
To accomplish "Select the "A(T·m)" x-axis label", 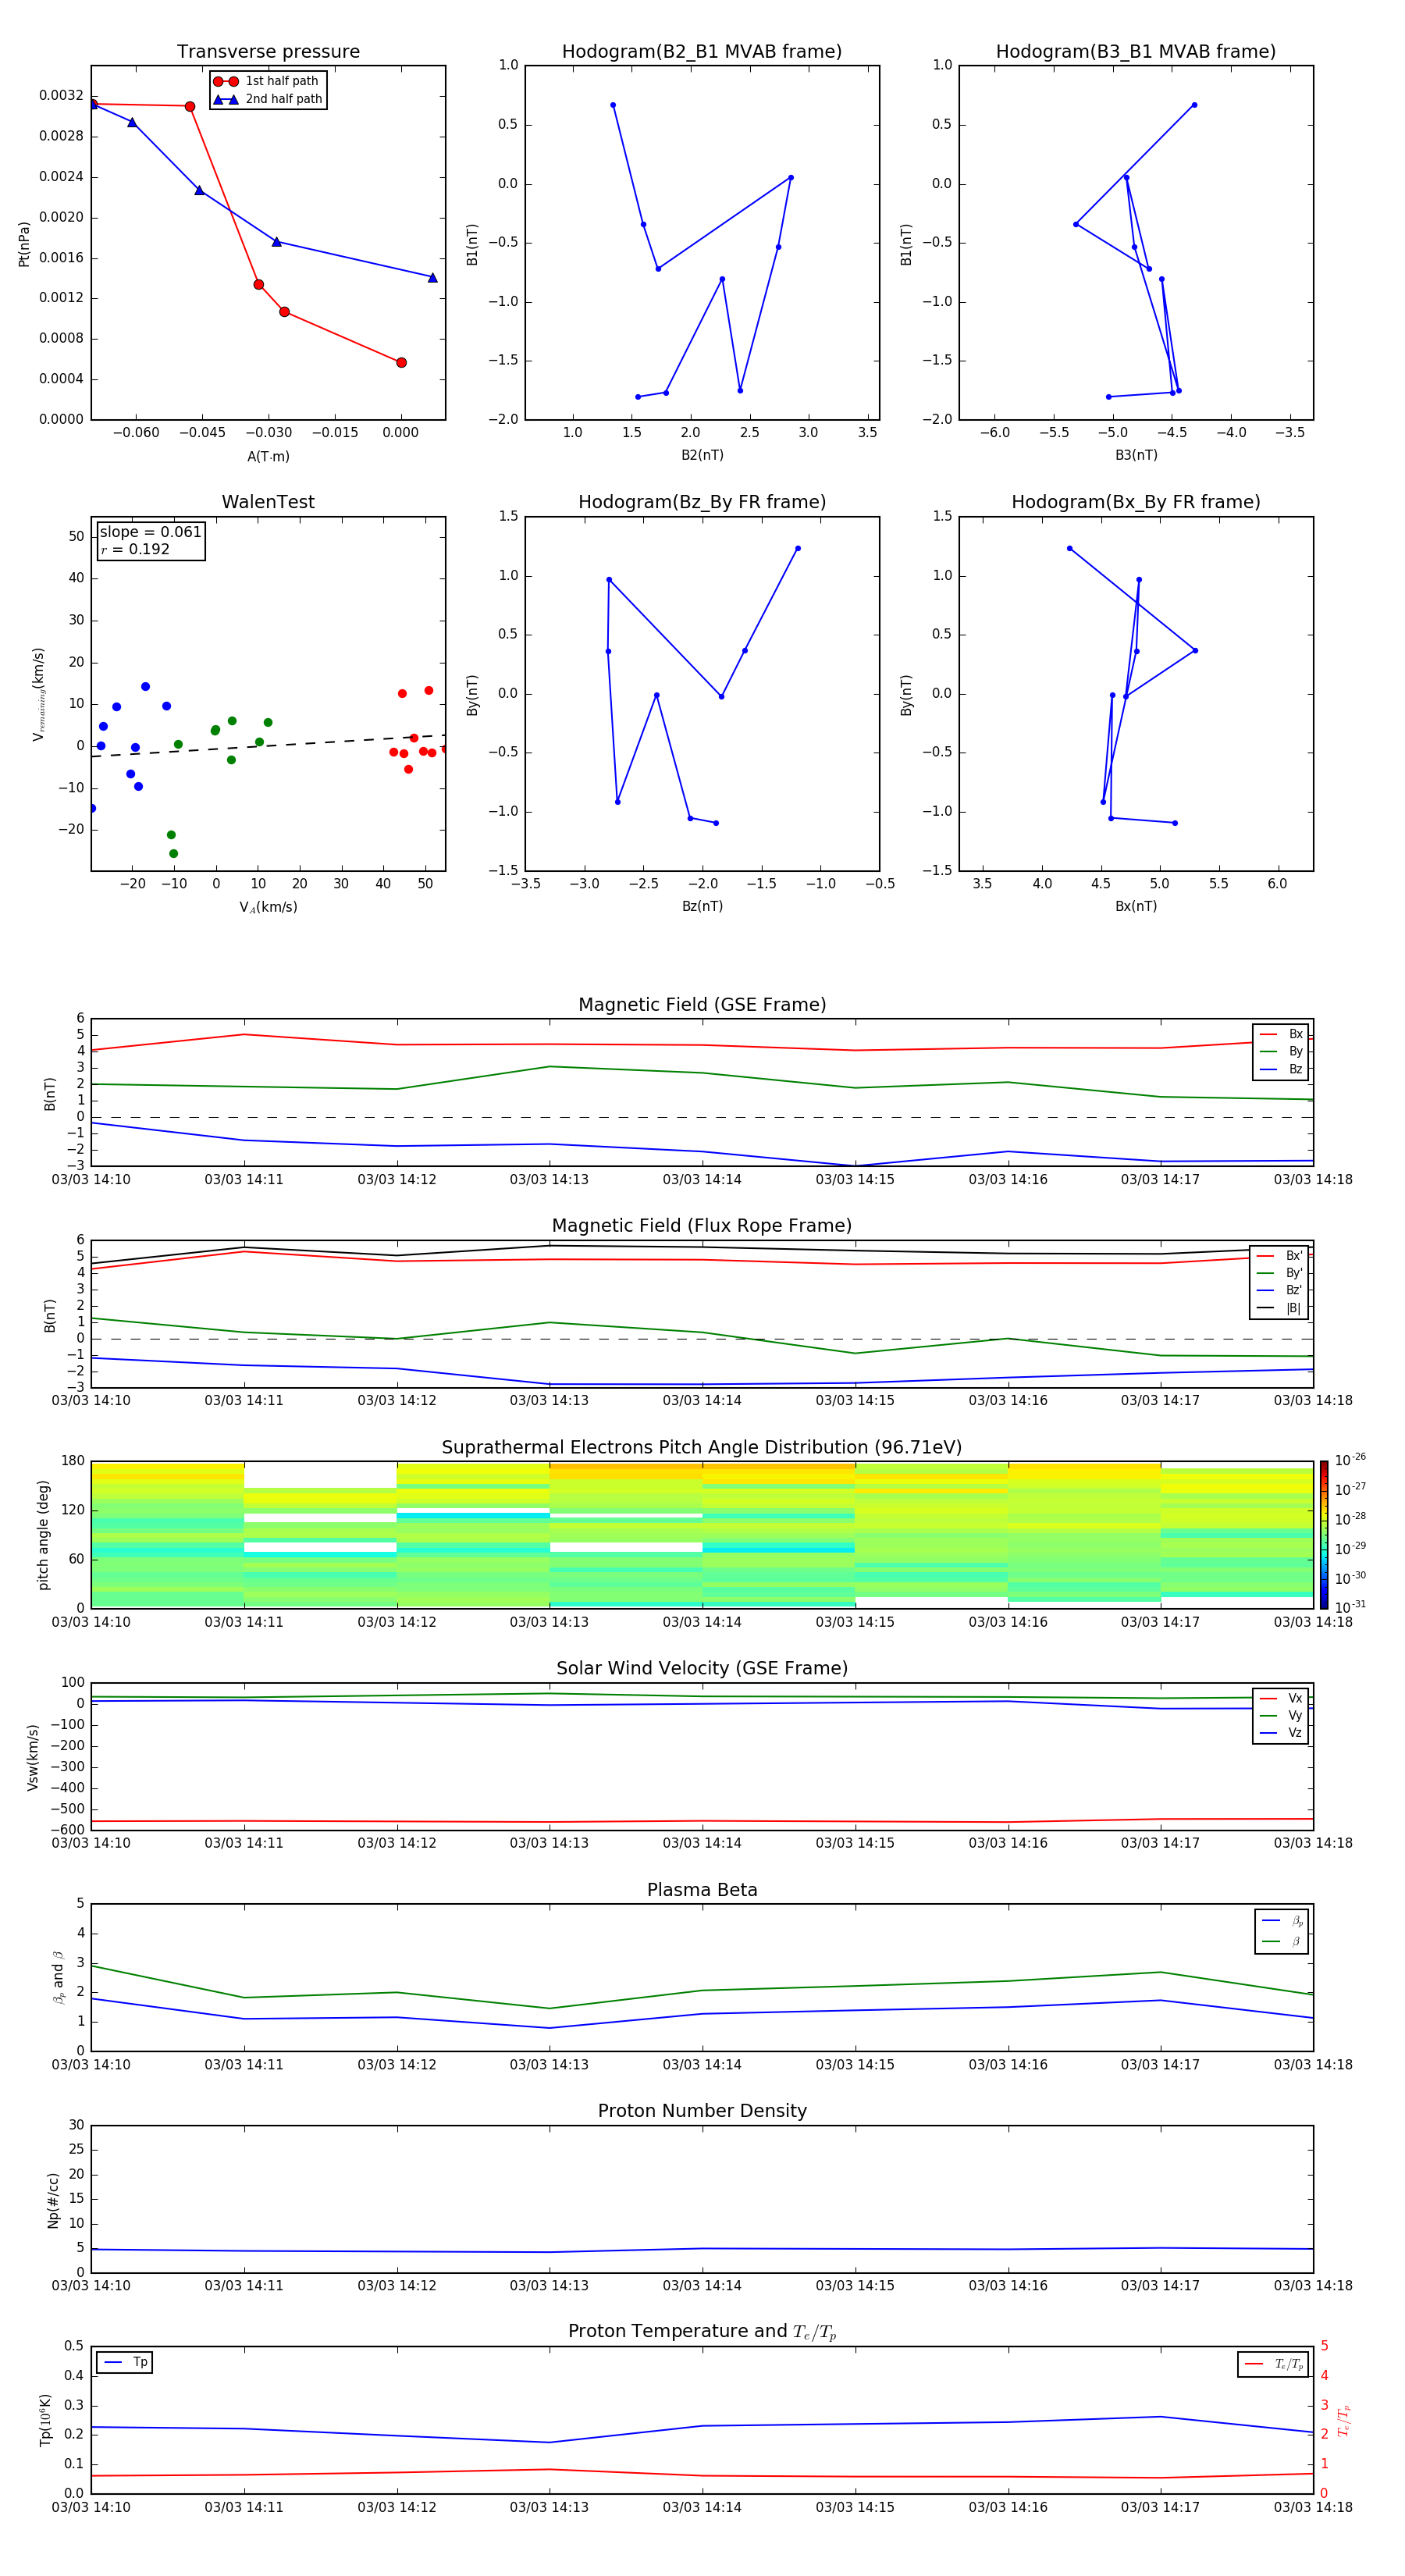I will pos(268,456).
